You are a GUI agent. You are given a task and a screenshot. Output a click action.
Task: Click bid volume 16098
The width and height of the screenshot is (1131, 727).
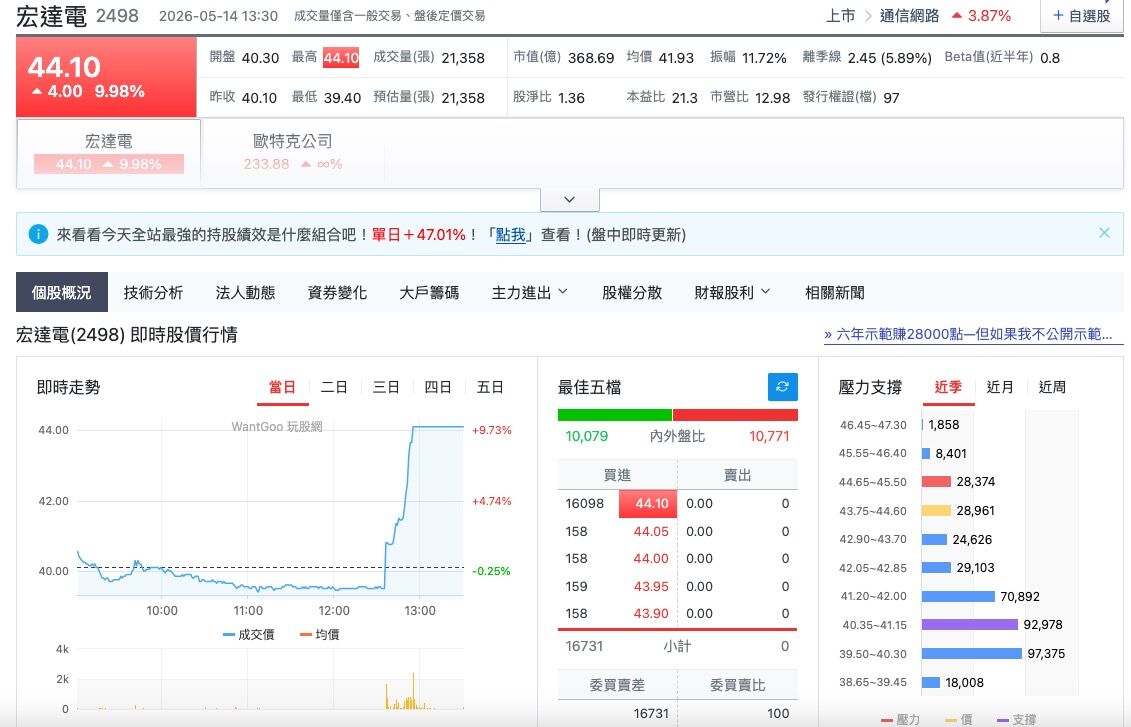584,503
